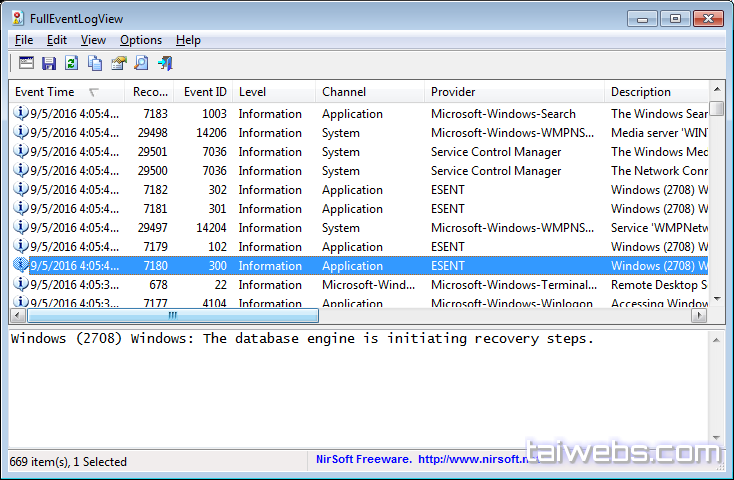The width and height of the screenshot is (734, 480).
Task: Refresh the event log list
Action: 71,63
